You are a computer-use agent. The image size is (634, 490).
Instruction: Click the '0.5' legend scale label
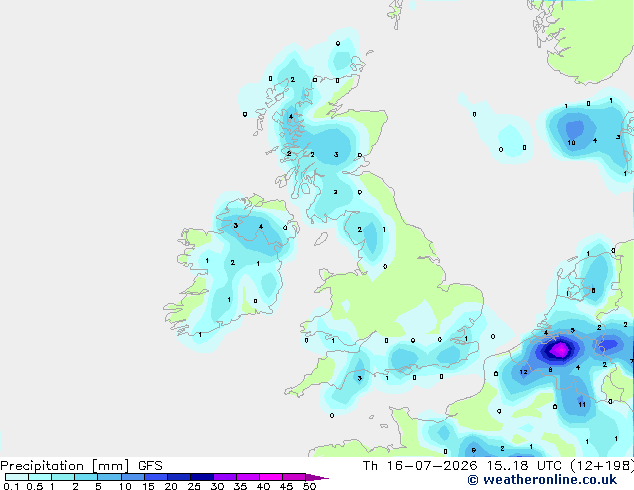point(35,486)
